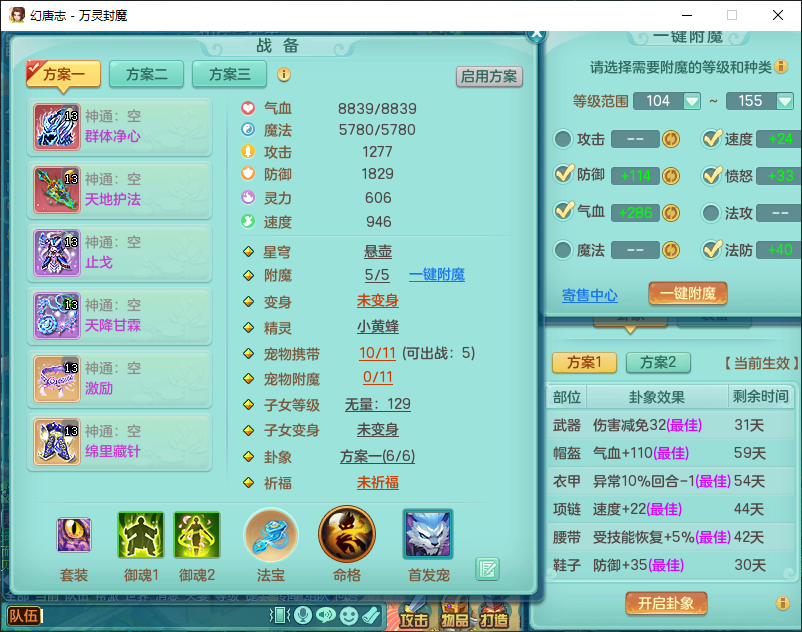Image resolution: width=802 pixels, height=632 pixels.
Task: Click the 10/11 pet carry link
Action: click(x=377, y=353)
